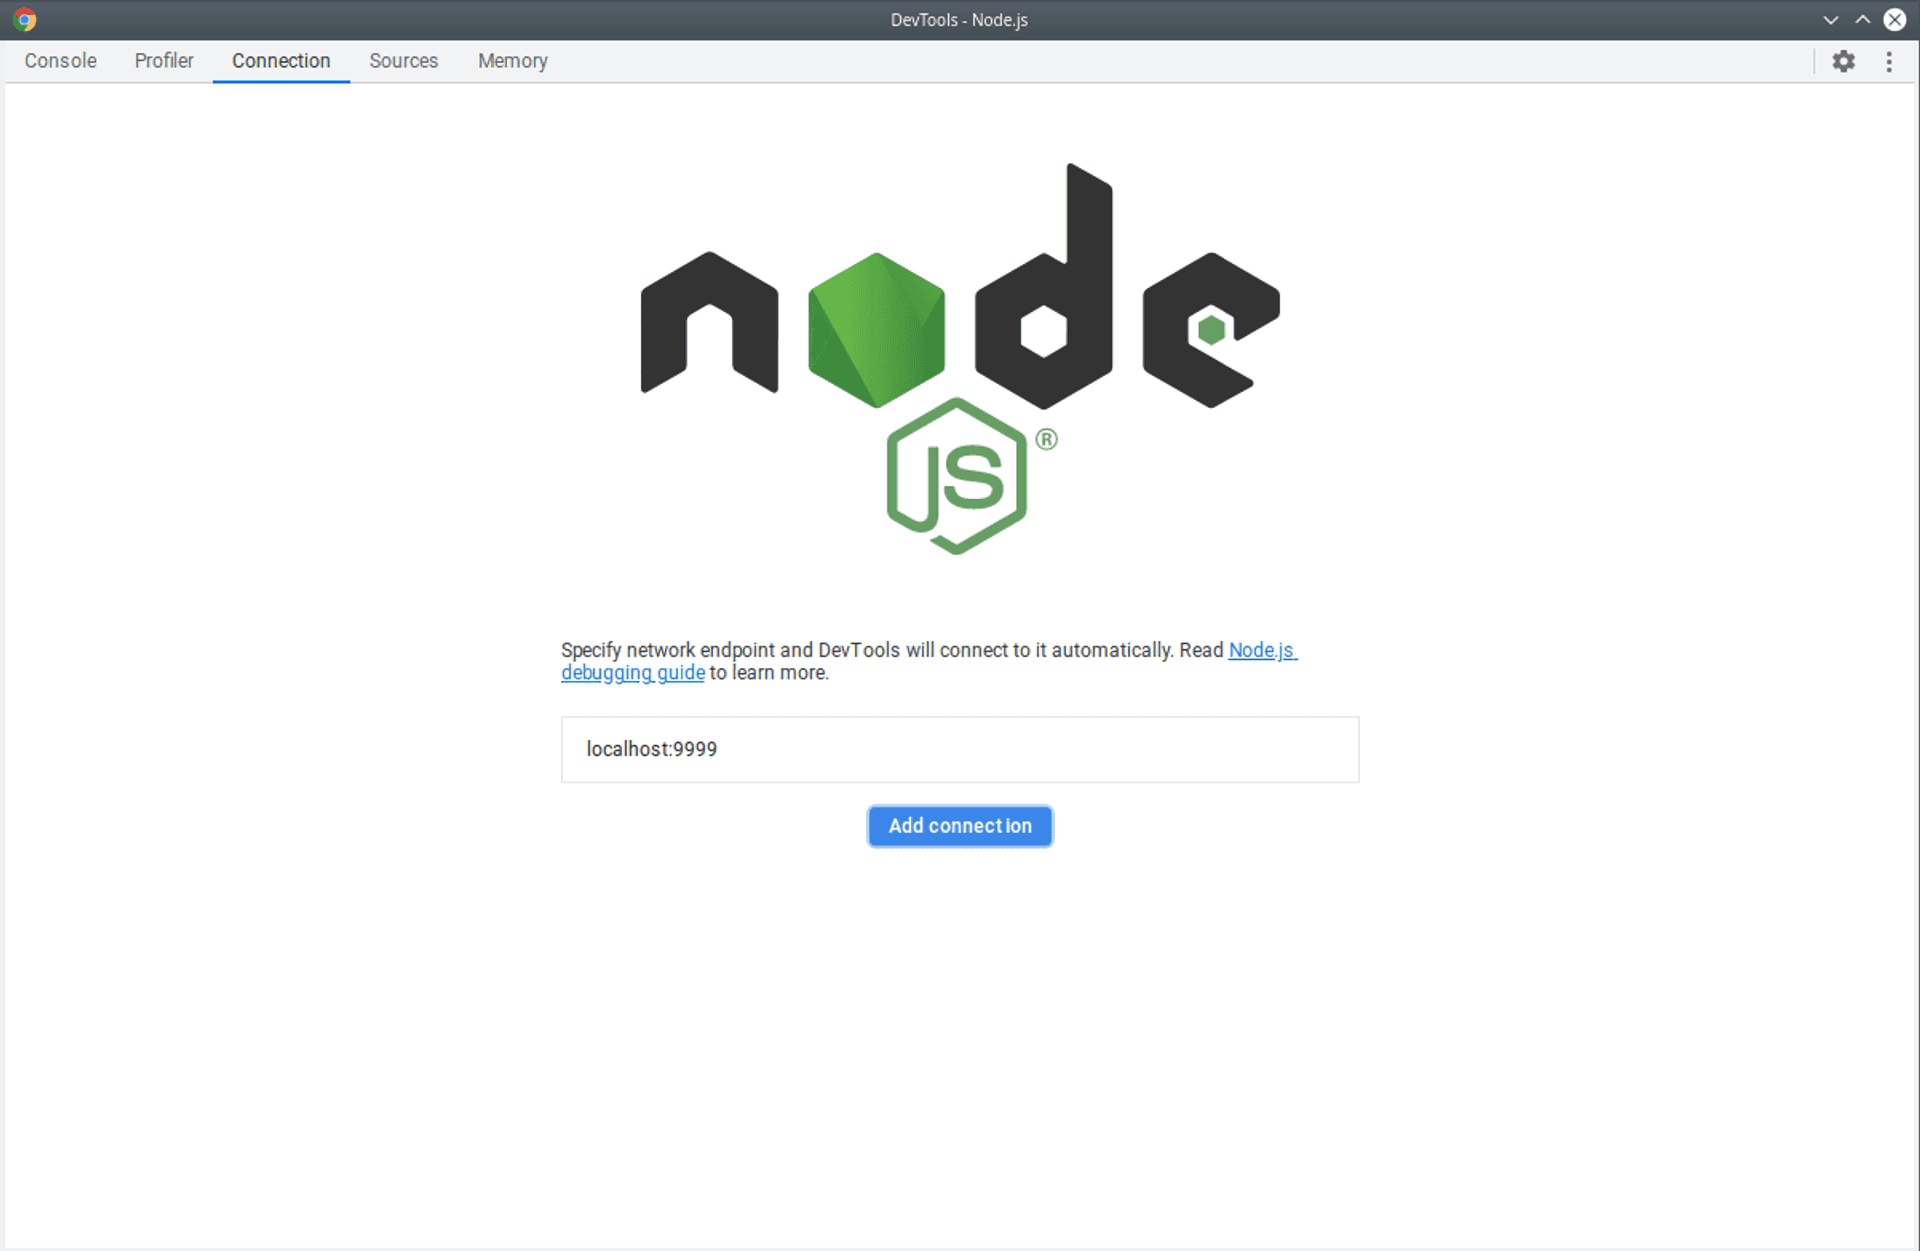The width and height of the screenshot is (1920, 1251).
Task: Open the three-dot customize menu
Action: 1889,61
